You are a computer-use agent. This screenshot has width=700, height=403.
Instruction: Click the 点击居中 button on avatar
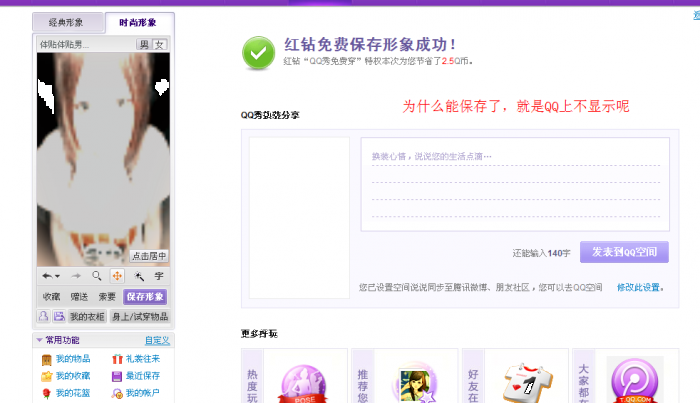point(149,256)
